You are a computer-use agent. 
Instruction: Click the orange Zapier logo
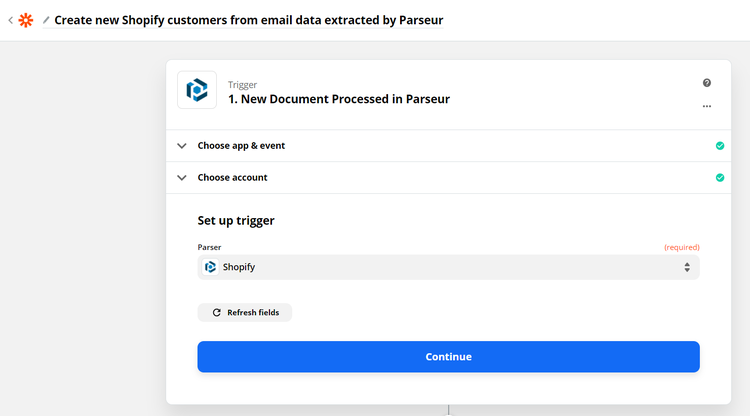point(26,20)
